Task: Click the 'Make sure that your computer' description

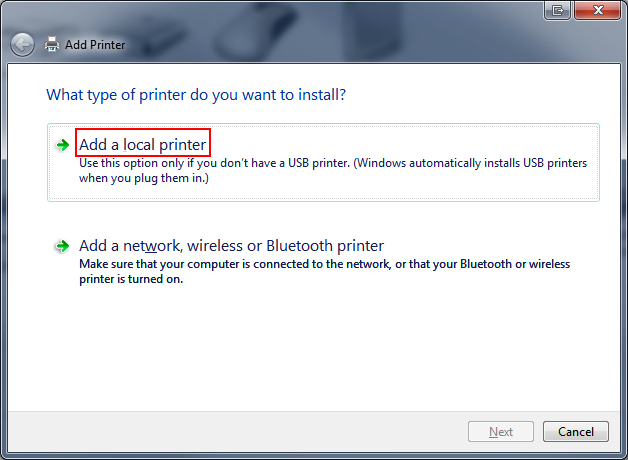Action: [324, 264]
